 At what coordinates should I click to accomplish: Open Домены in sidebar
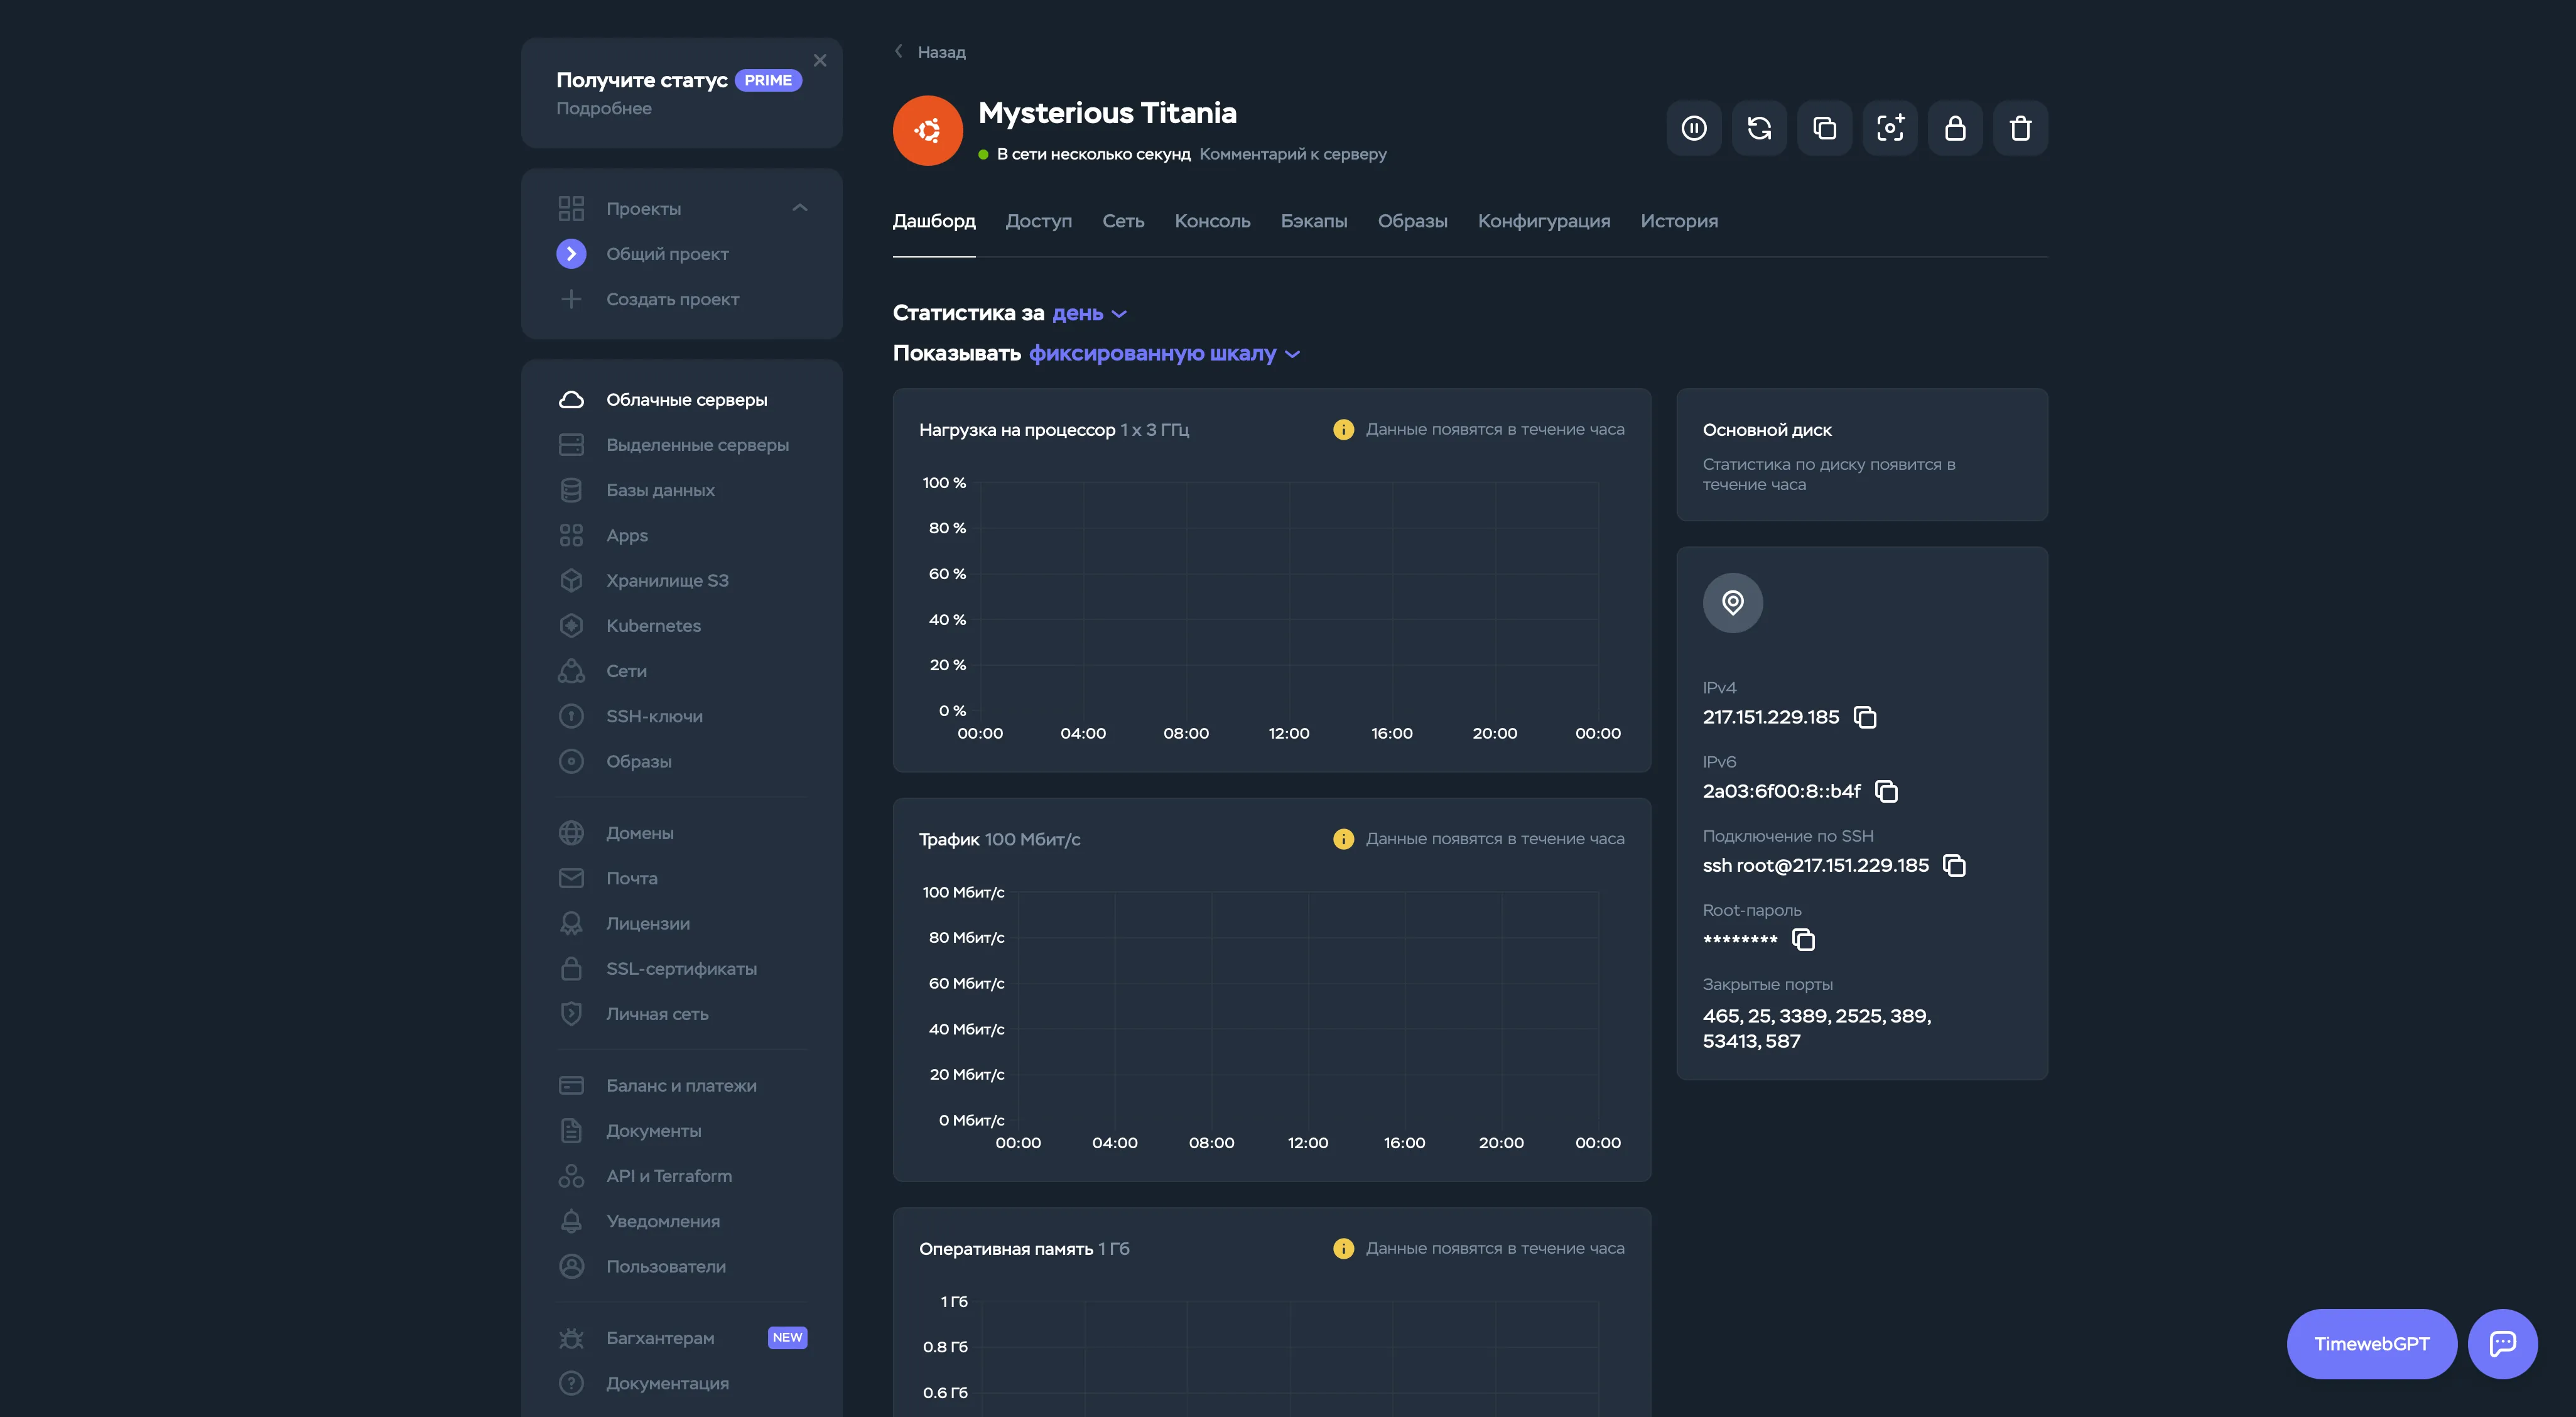point(682,833)
